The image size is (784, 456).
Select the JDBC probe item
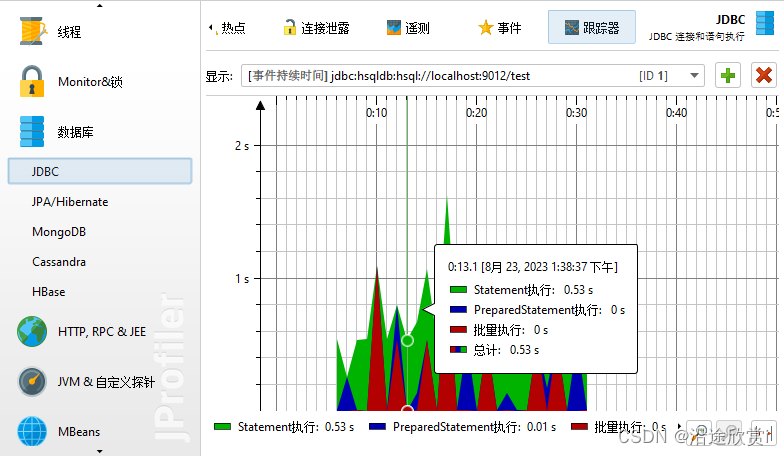point(100,172)
